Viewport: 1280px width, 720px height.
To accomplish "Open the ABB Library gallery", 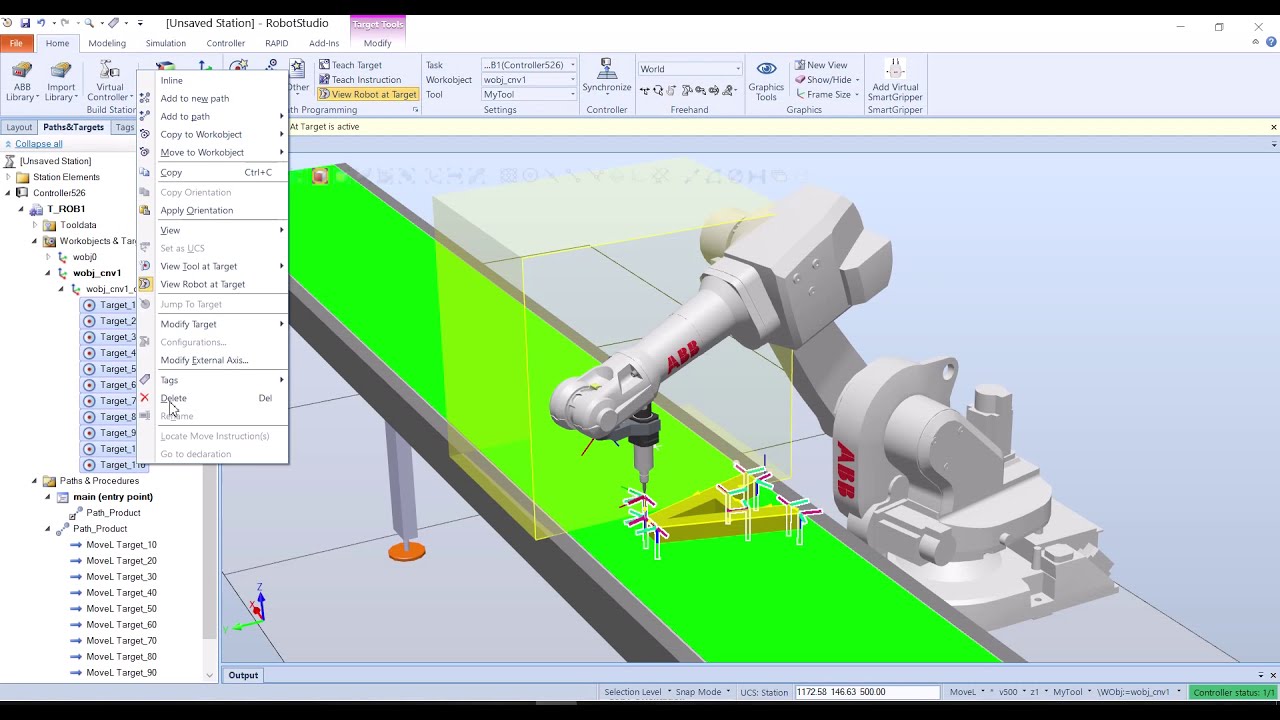I will [21, 81].
